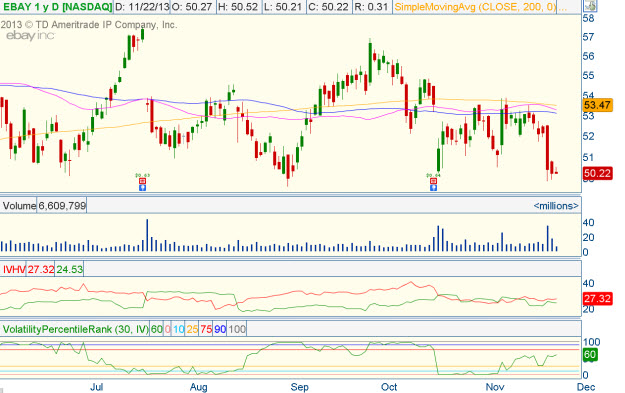Click the red earnings icon in July

(x=142, y=181)
